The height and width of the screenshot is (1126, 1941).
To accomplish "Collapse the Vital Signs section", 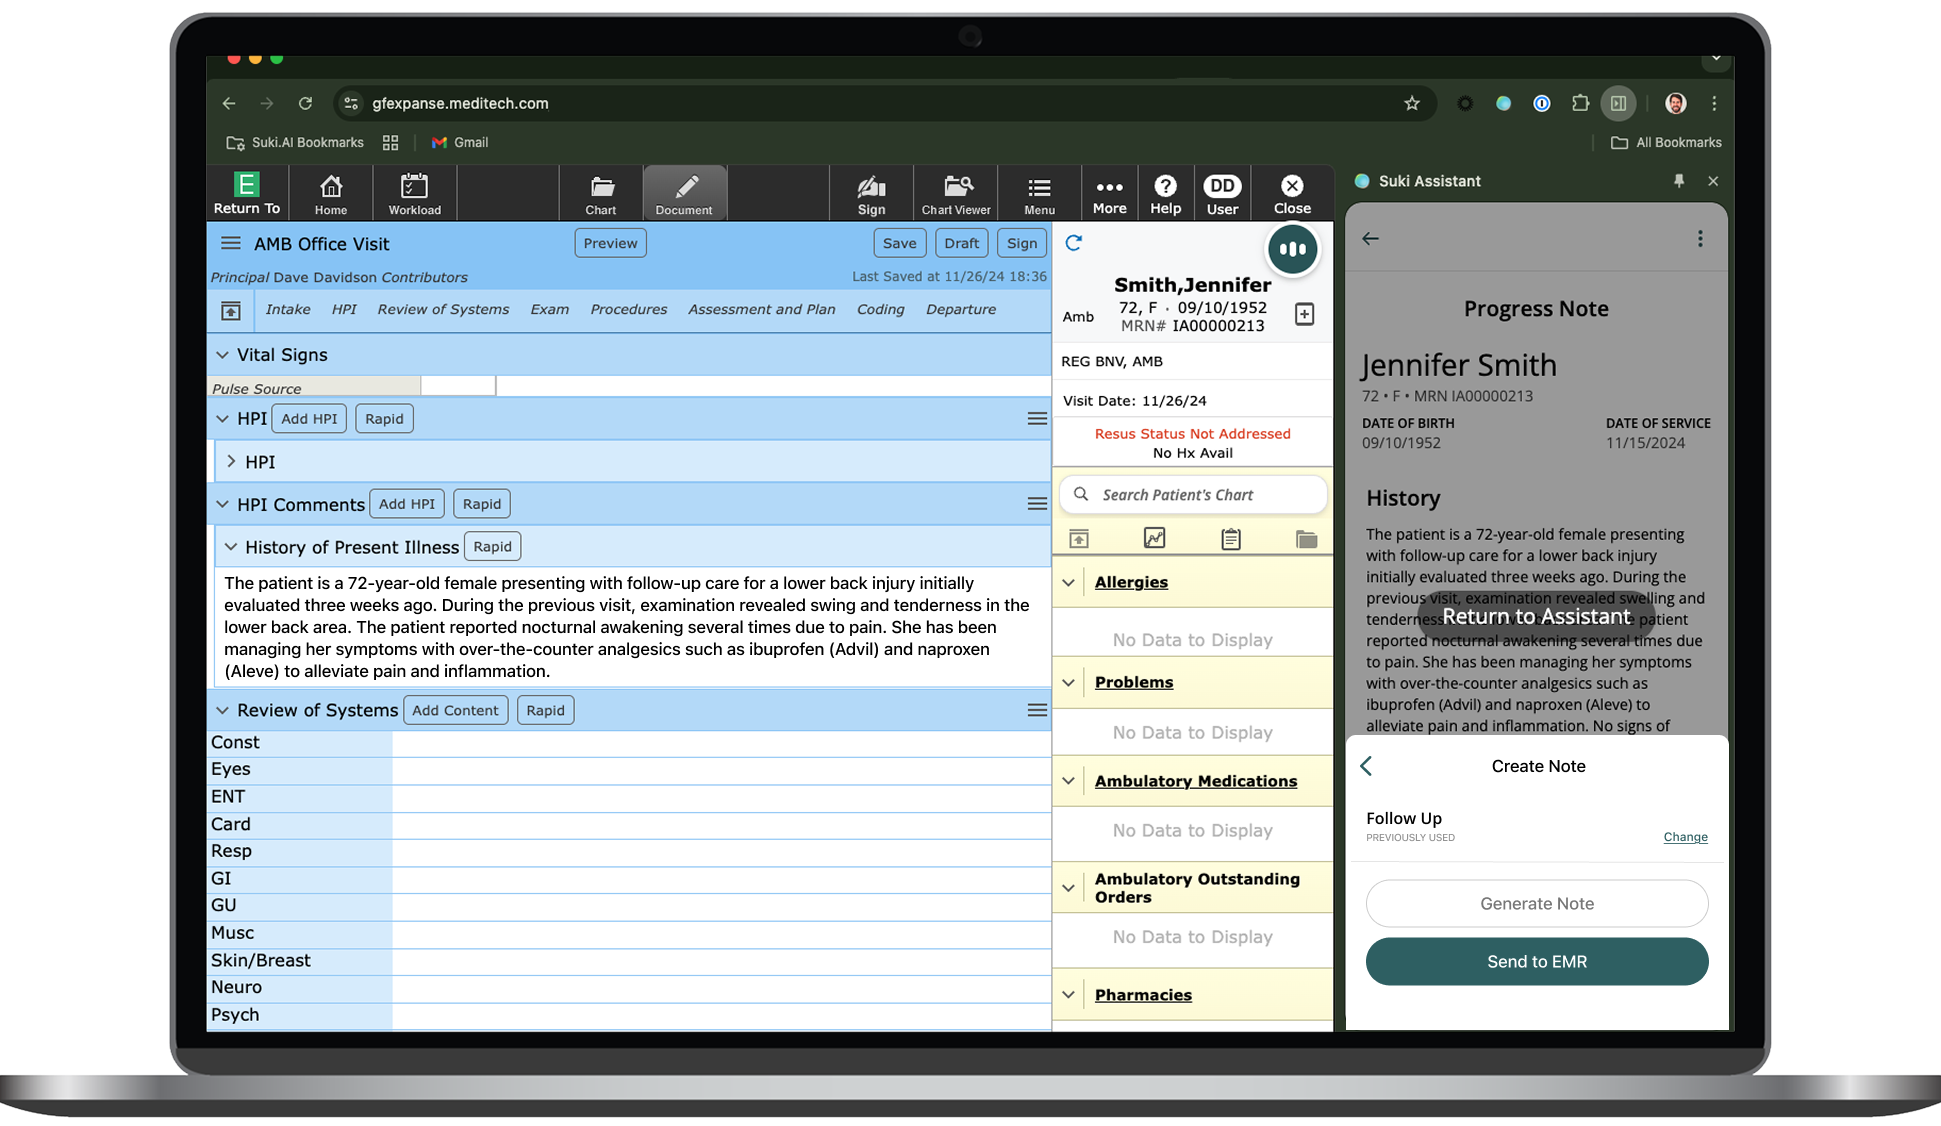I will 222,355.
